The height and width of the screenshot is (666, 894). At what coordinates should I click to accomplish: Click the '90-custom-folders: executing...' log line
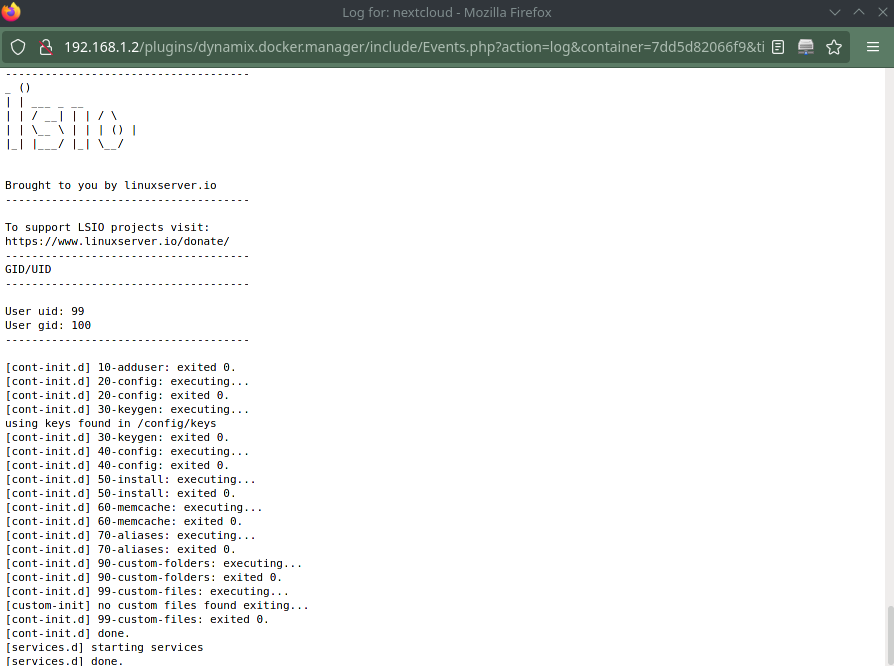pyautogui.click(x=153, y=563)
